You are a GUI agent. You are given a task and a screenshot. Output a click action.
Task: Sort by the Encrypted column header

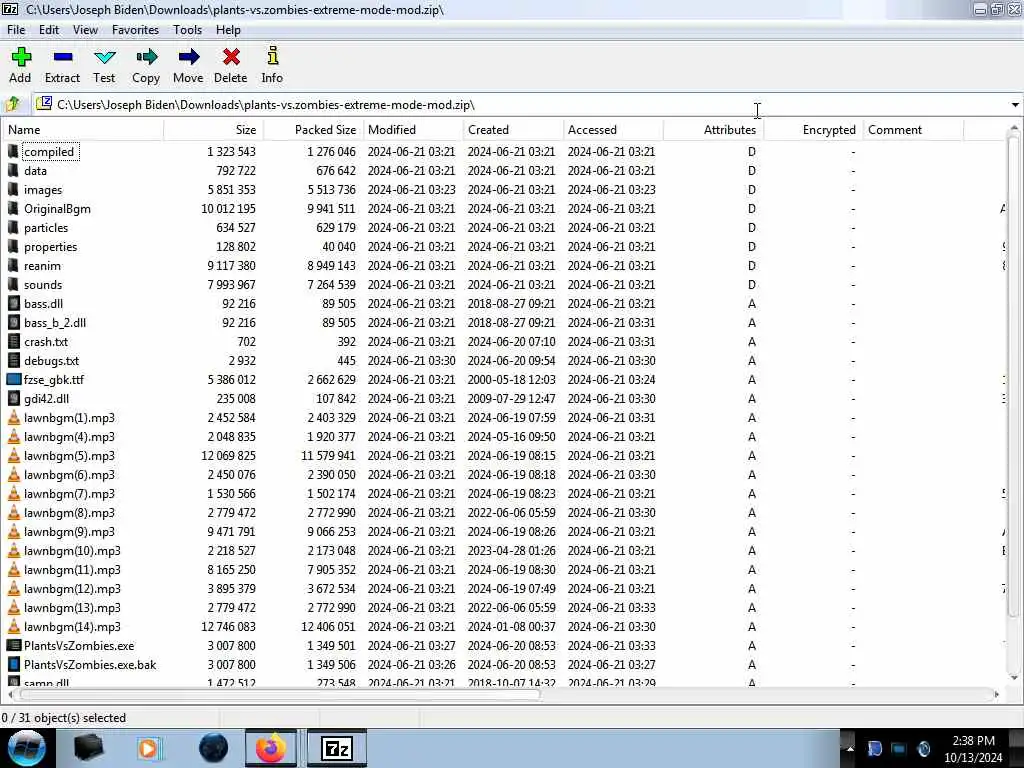click(x=813, y=130)
